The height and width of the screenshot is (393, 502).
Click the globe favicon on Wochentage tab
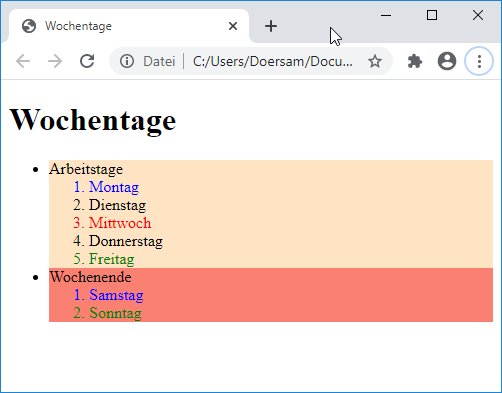(x=29, y=26)
